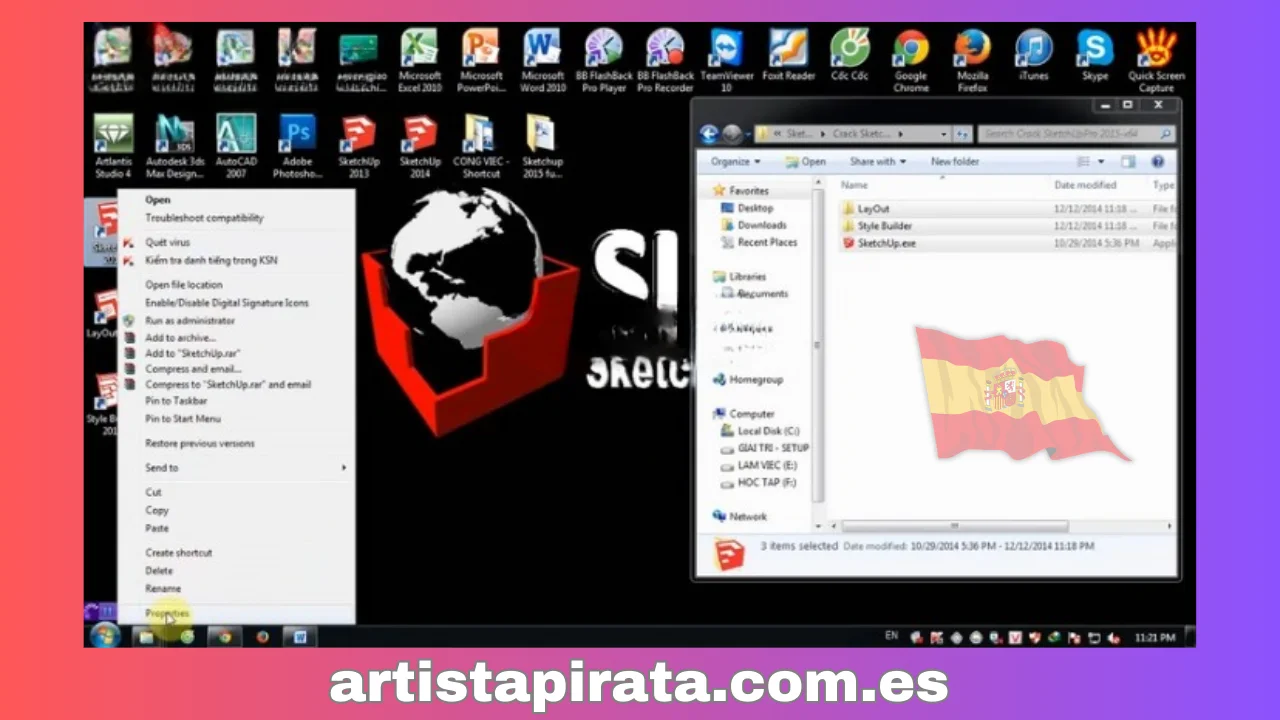1280x720 pixels.
Task: Open Skype desktop icon
Action: 1095,55
